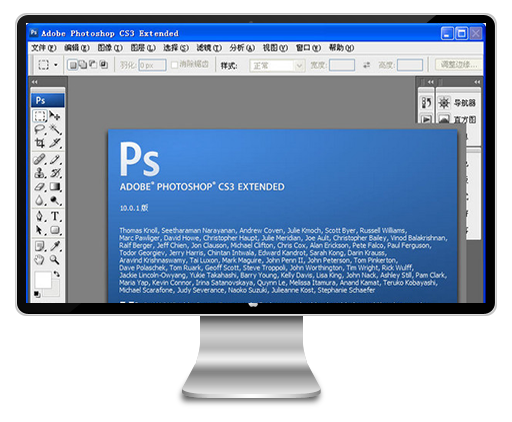Expand right panel dock with double-arrow

tap(477, 82)
